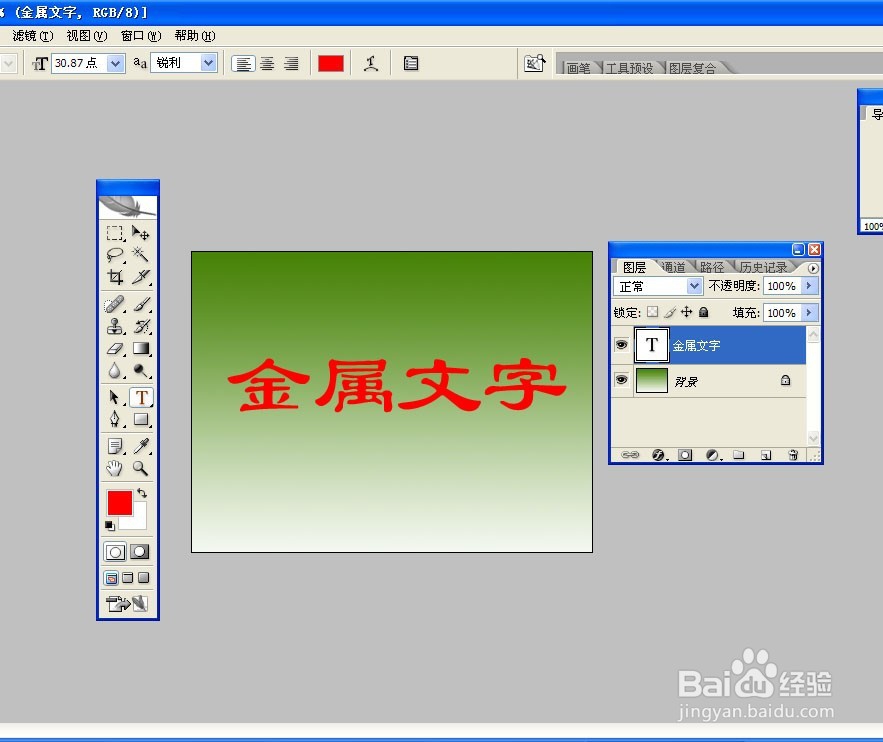Open the 不透明度 opacity value slider
Screen dimensions: 883x742
(808, 286)
